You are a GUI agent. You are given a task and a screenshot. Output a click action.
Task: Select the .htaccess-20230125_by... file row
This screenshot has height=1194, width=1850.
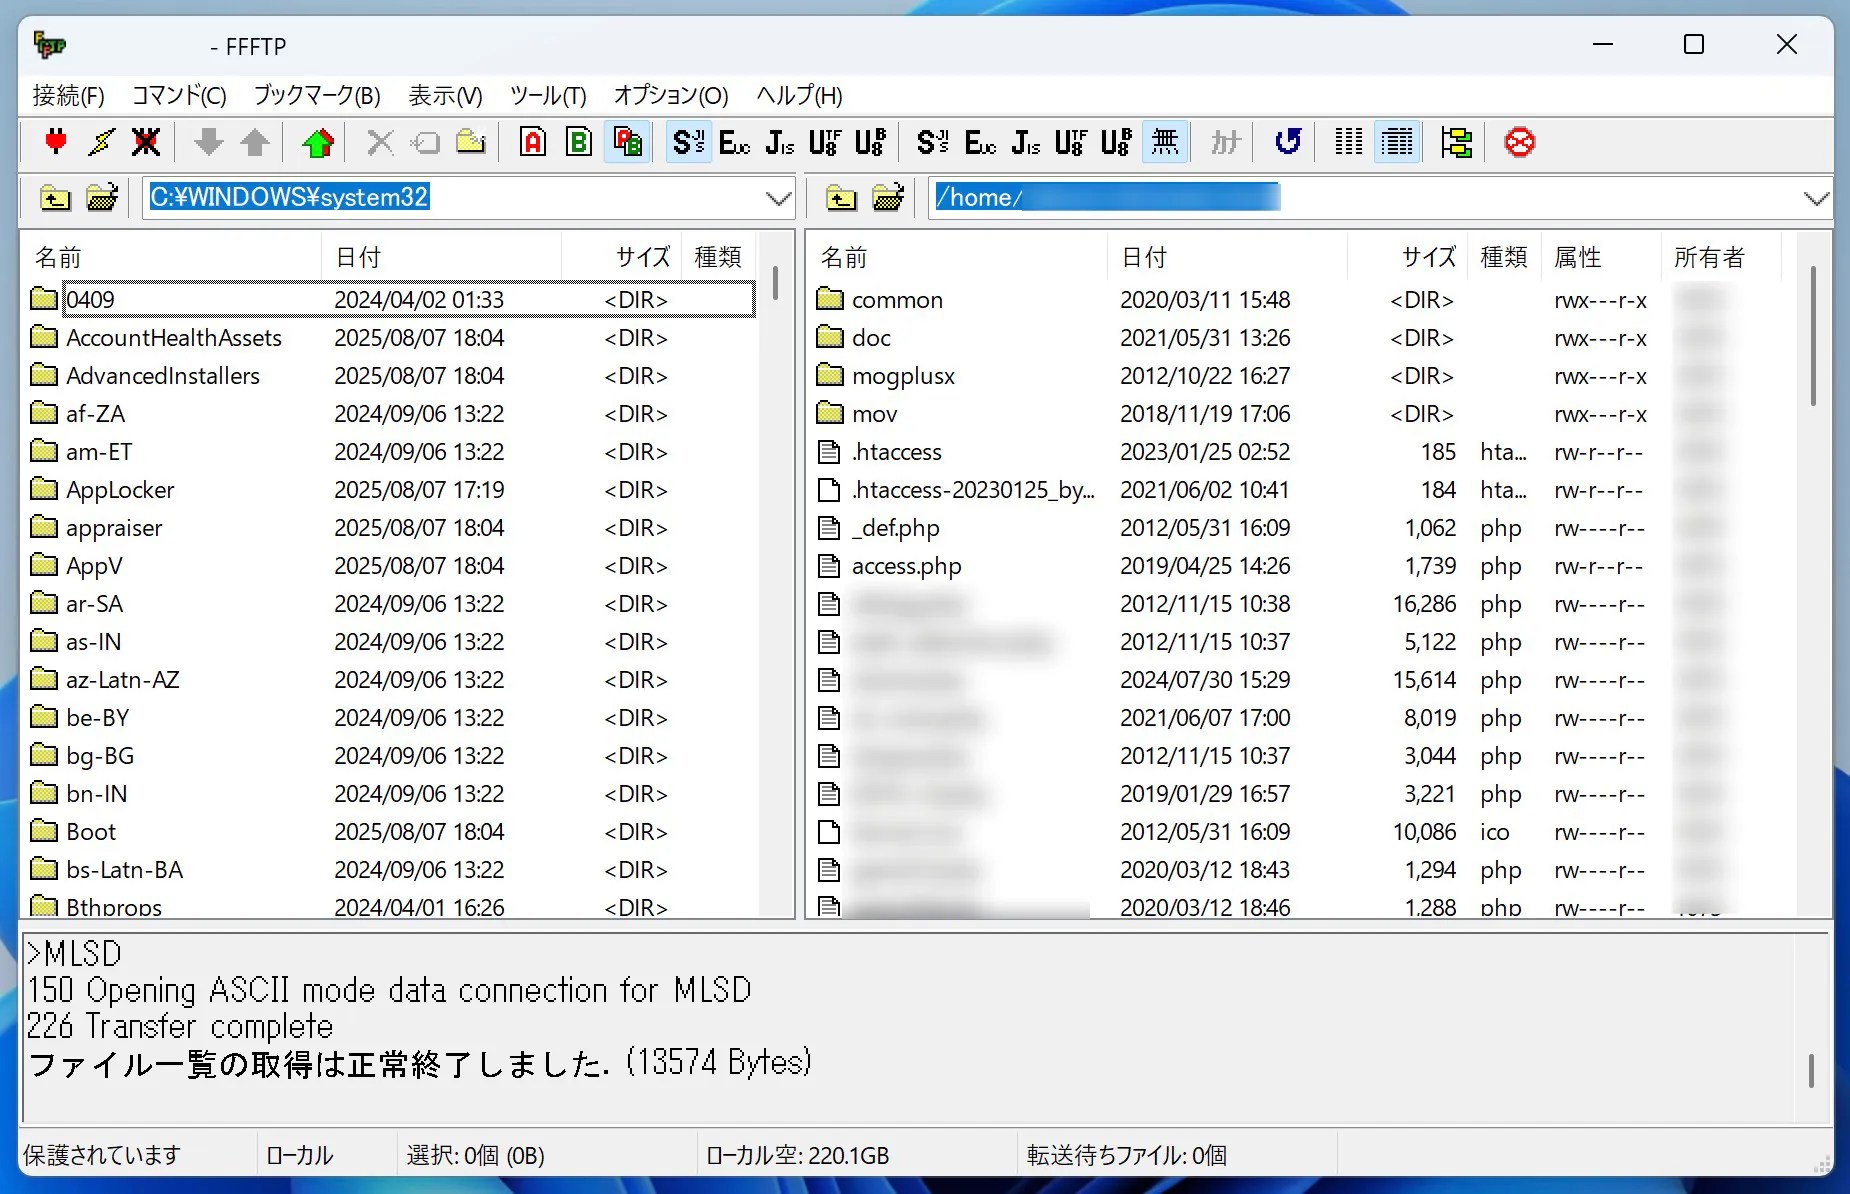pos(1300,490)
